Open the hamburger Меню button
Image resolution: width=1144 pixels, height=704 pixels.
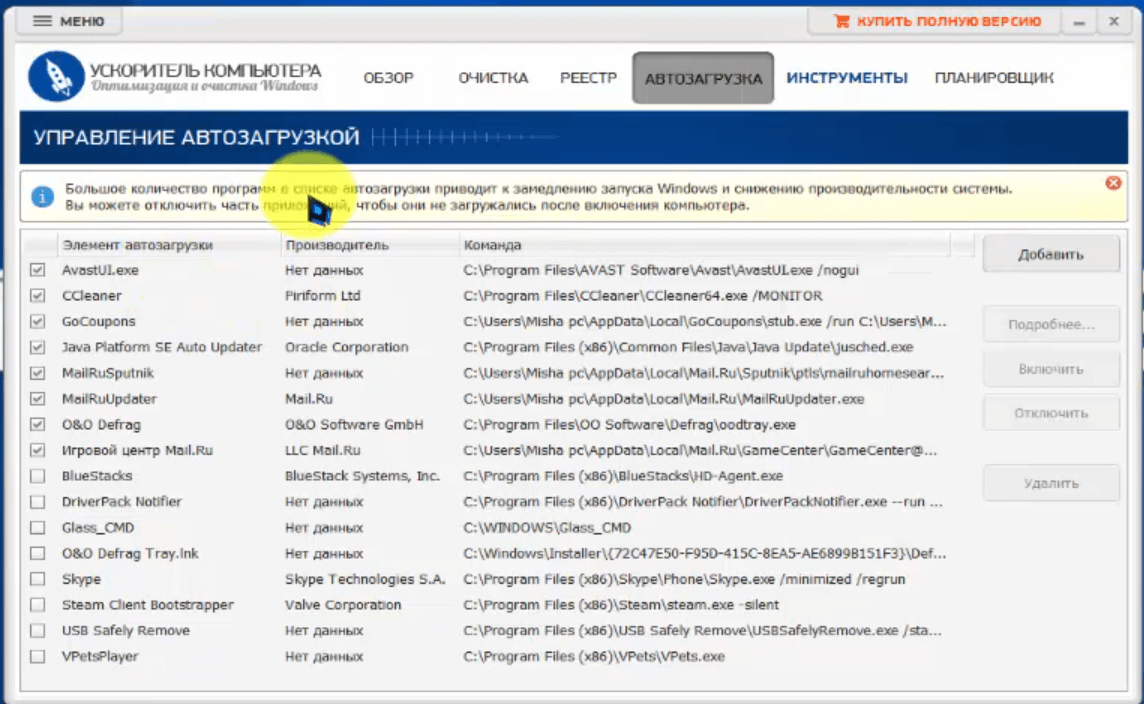(x=69, y=21)
